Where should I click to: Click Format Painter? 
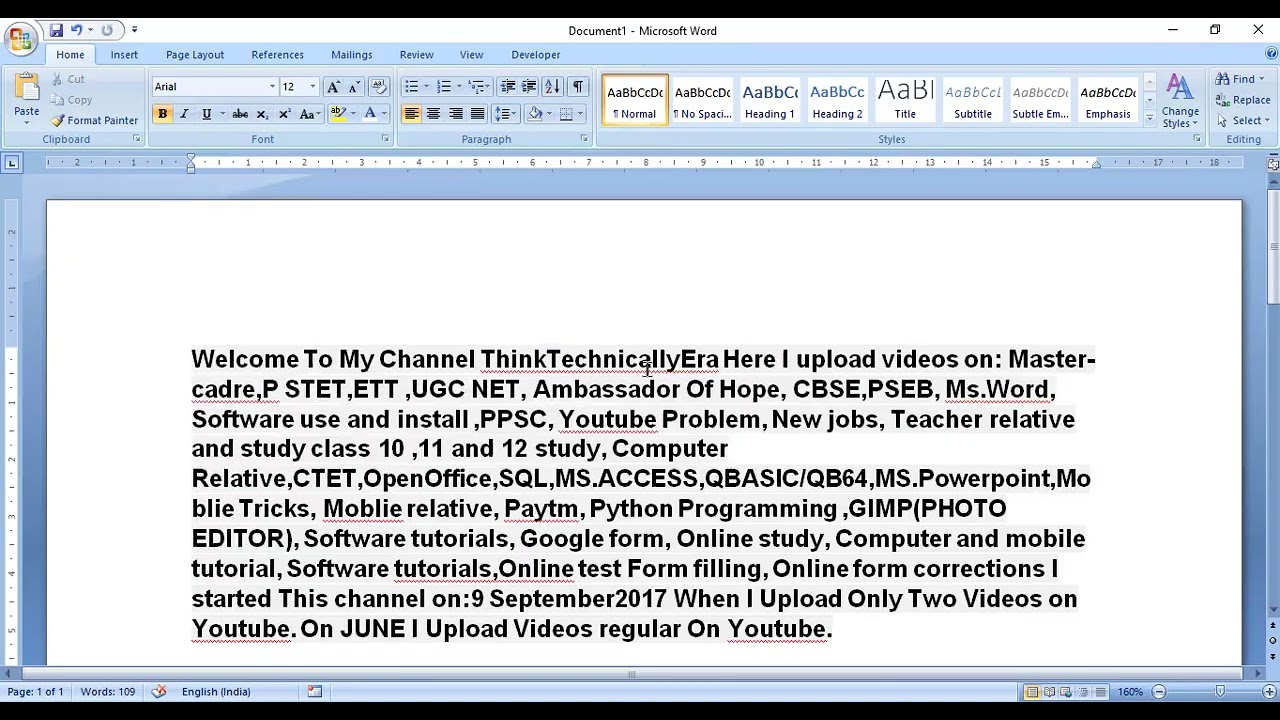tap(95, 120)
